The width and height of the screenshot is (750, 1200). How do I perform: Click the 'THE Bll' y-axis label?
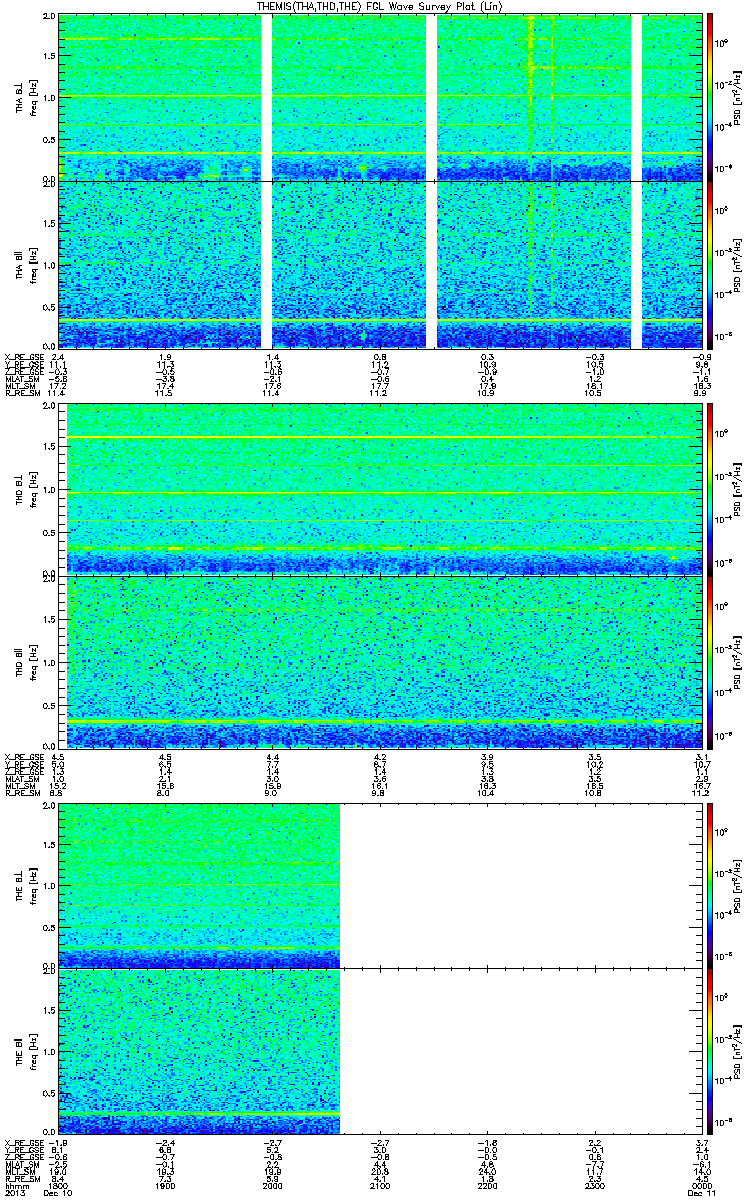tap(20, 1052)
